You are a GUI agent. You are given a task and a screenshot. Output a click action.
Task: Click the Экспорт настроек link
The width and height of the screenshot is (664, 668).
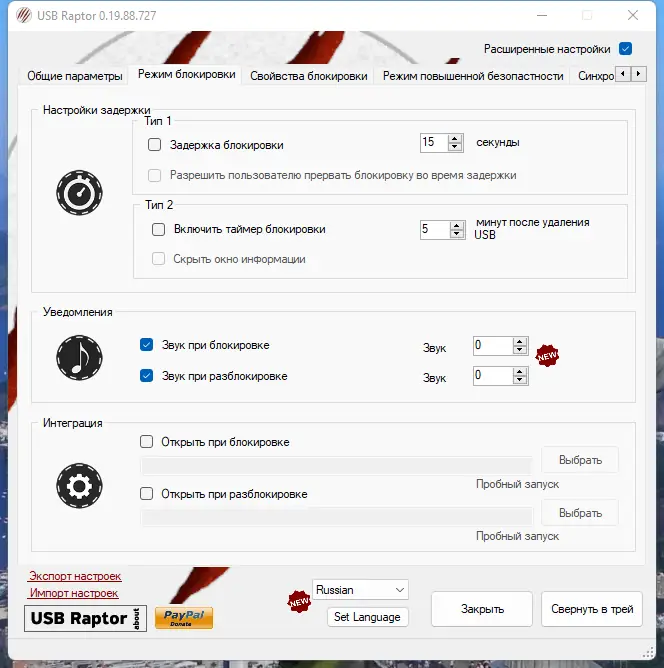[75, 576]
